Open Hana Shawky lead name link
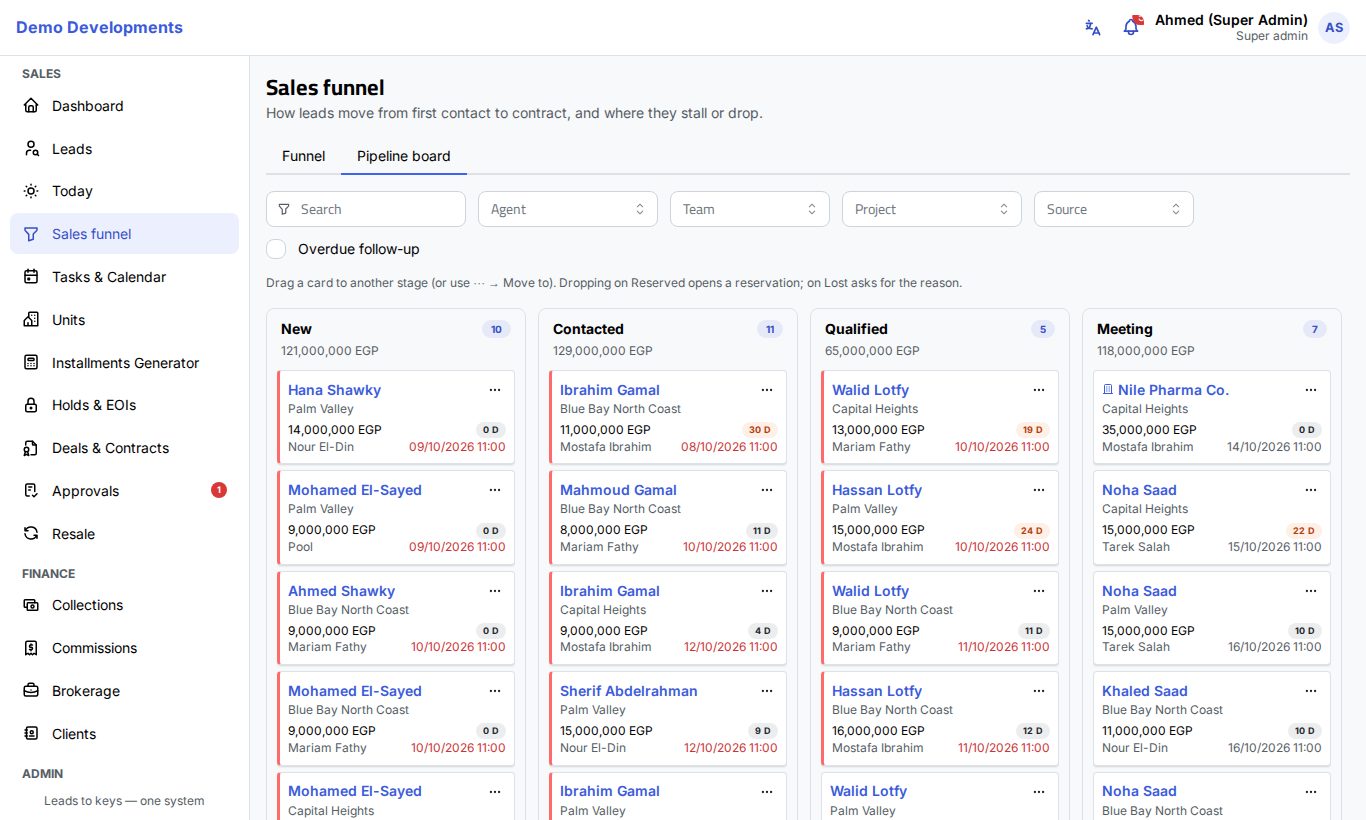 coord(334,390)
